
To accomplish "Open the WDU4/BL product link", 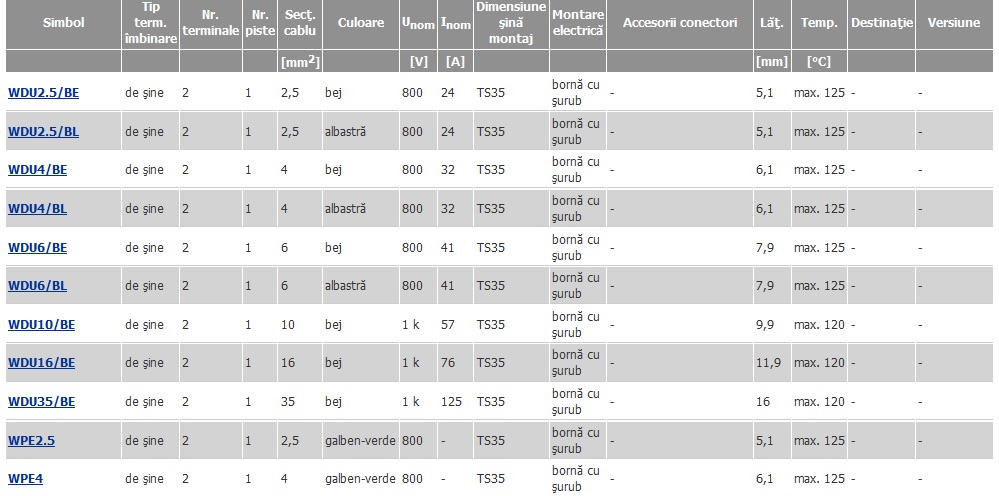I will pyautogui.click(x=37, y=209).
